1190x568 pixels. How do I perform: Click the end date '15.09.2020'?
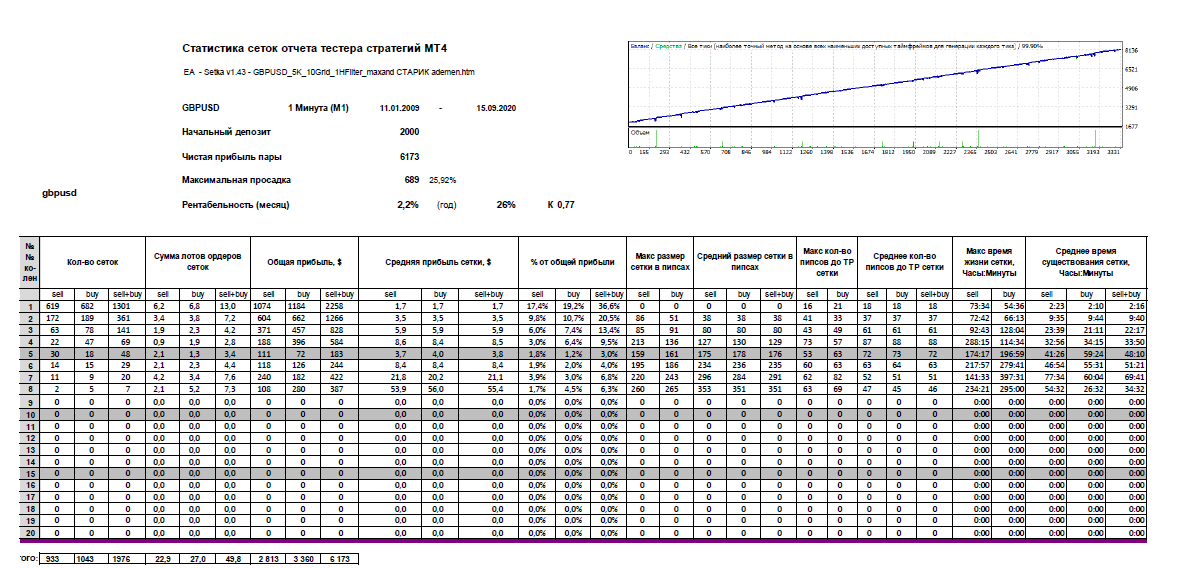[x=496, y=109]
